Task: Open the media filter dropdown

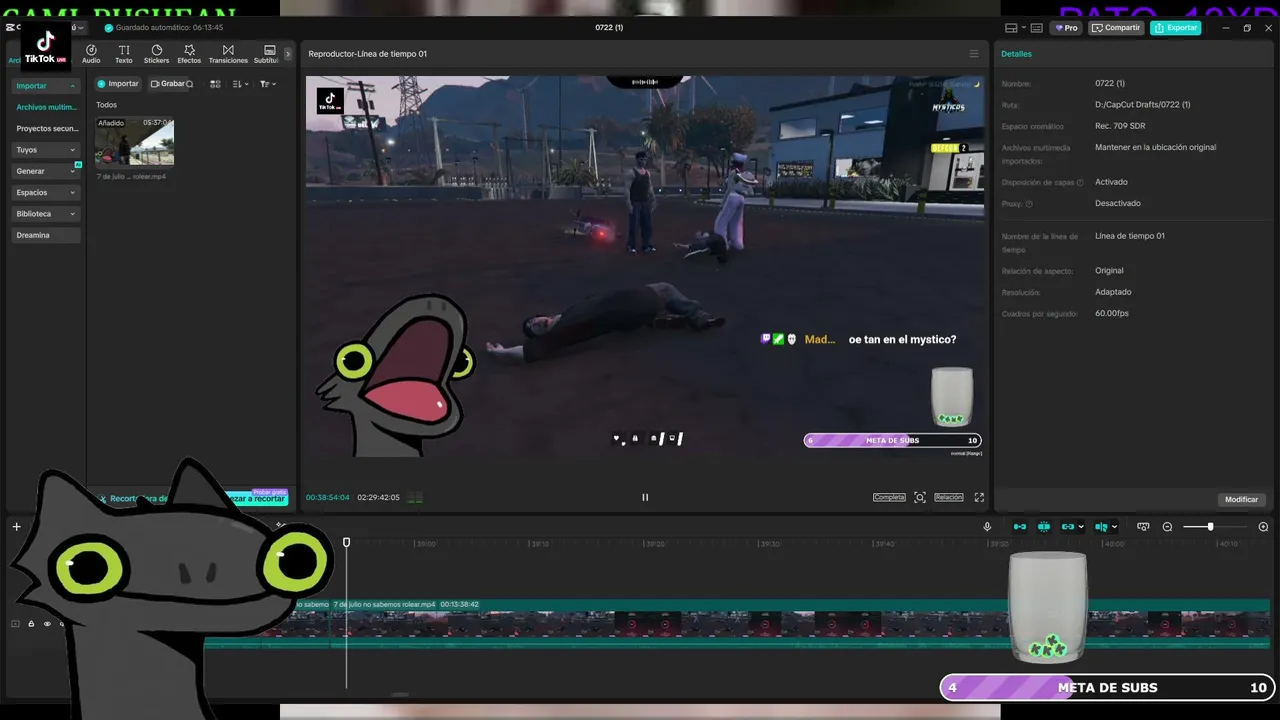Action: pos(267,84)
